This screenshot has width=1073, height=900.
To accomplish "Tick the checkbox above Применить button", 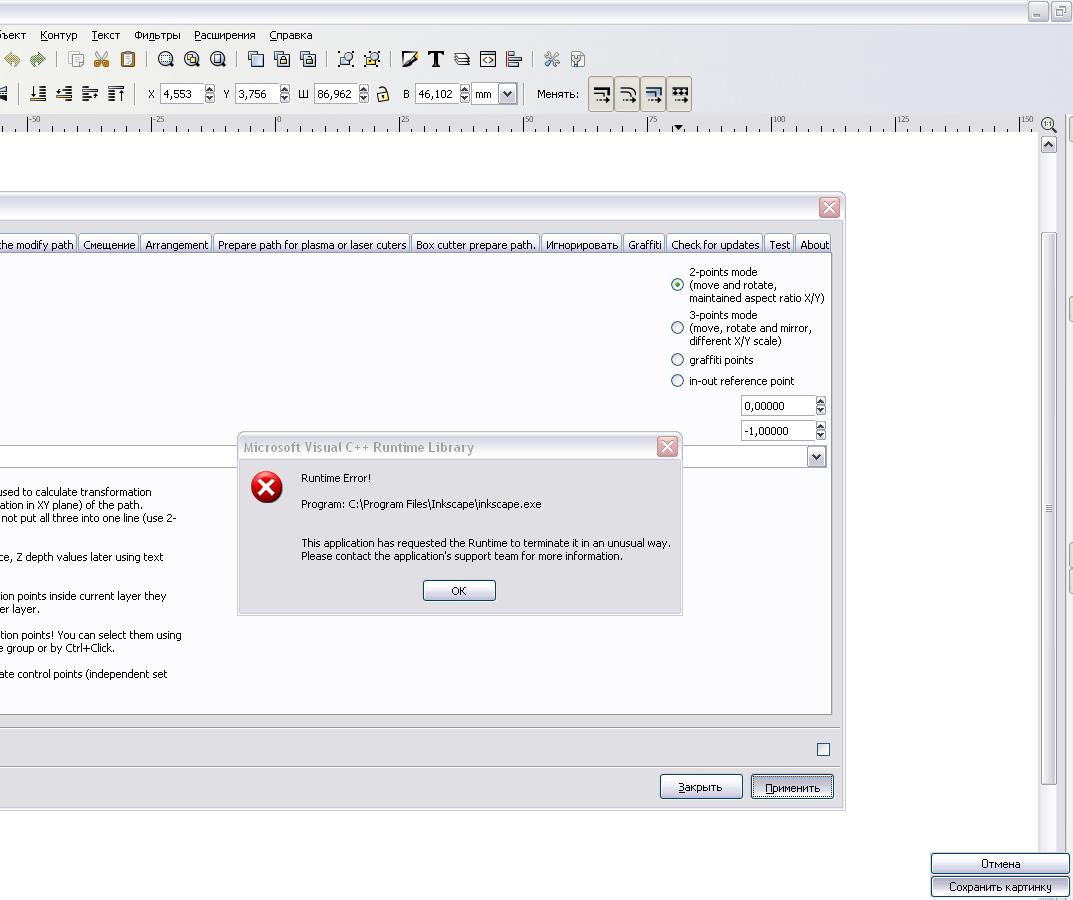I will [x=823, y=750].
